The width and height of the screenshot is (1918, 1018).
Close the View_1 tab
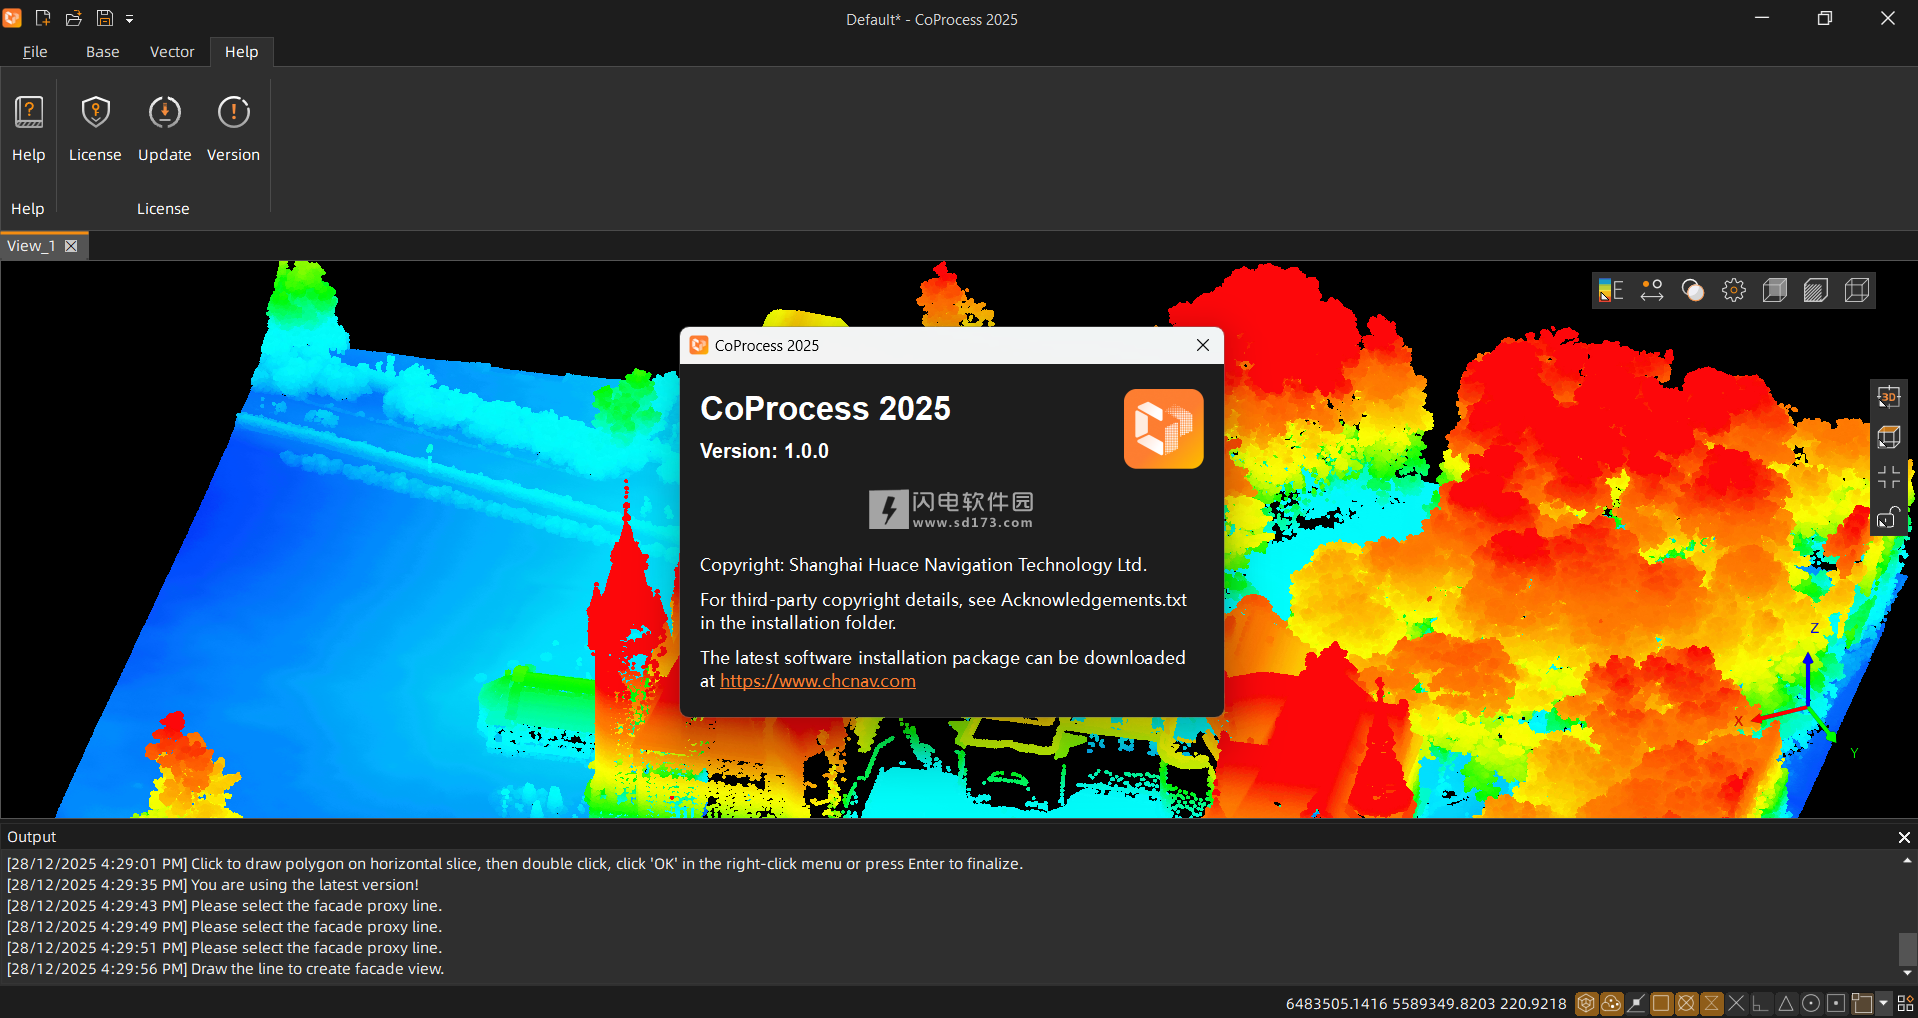click(x=71, y=246)
